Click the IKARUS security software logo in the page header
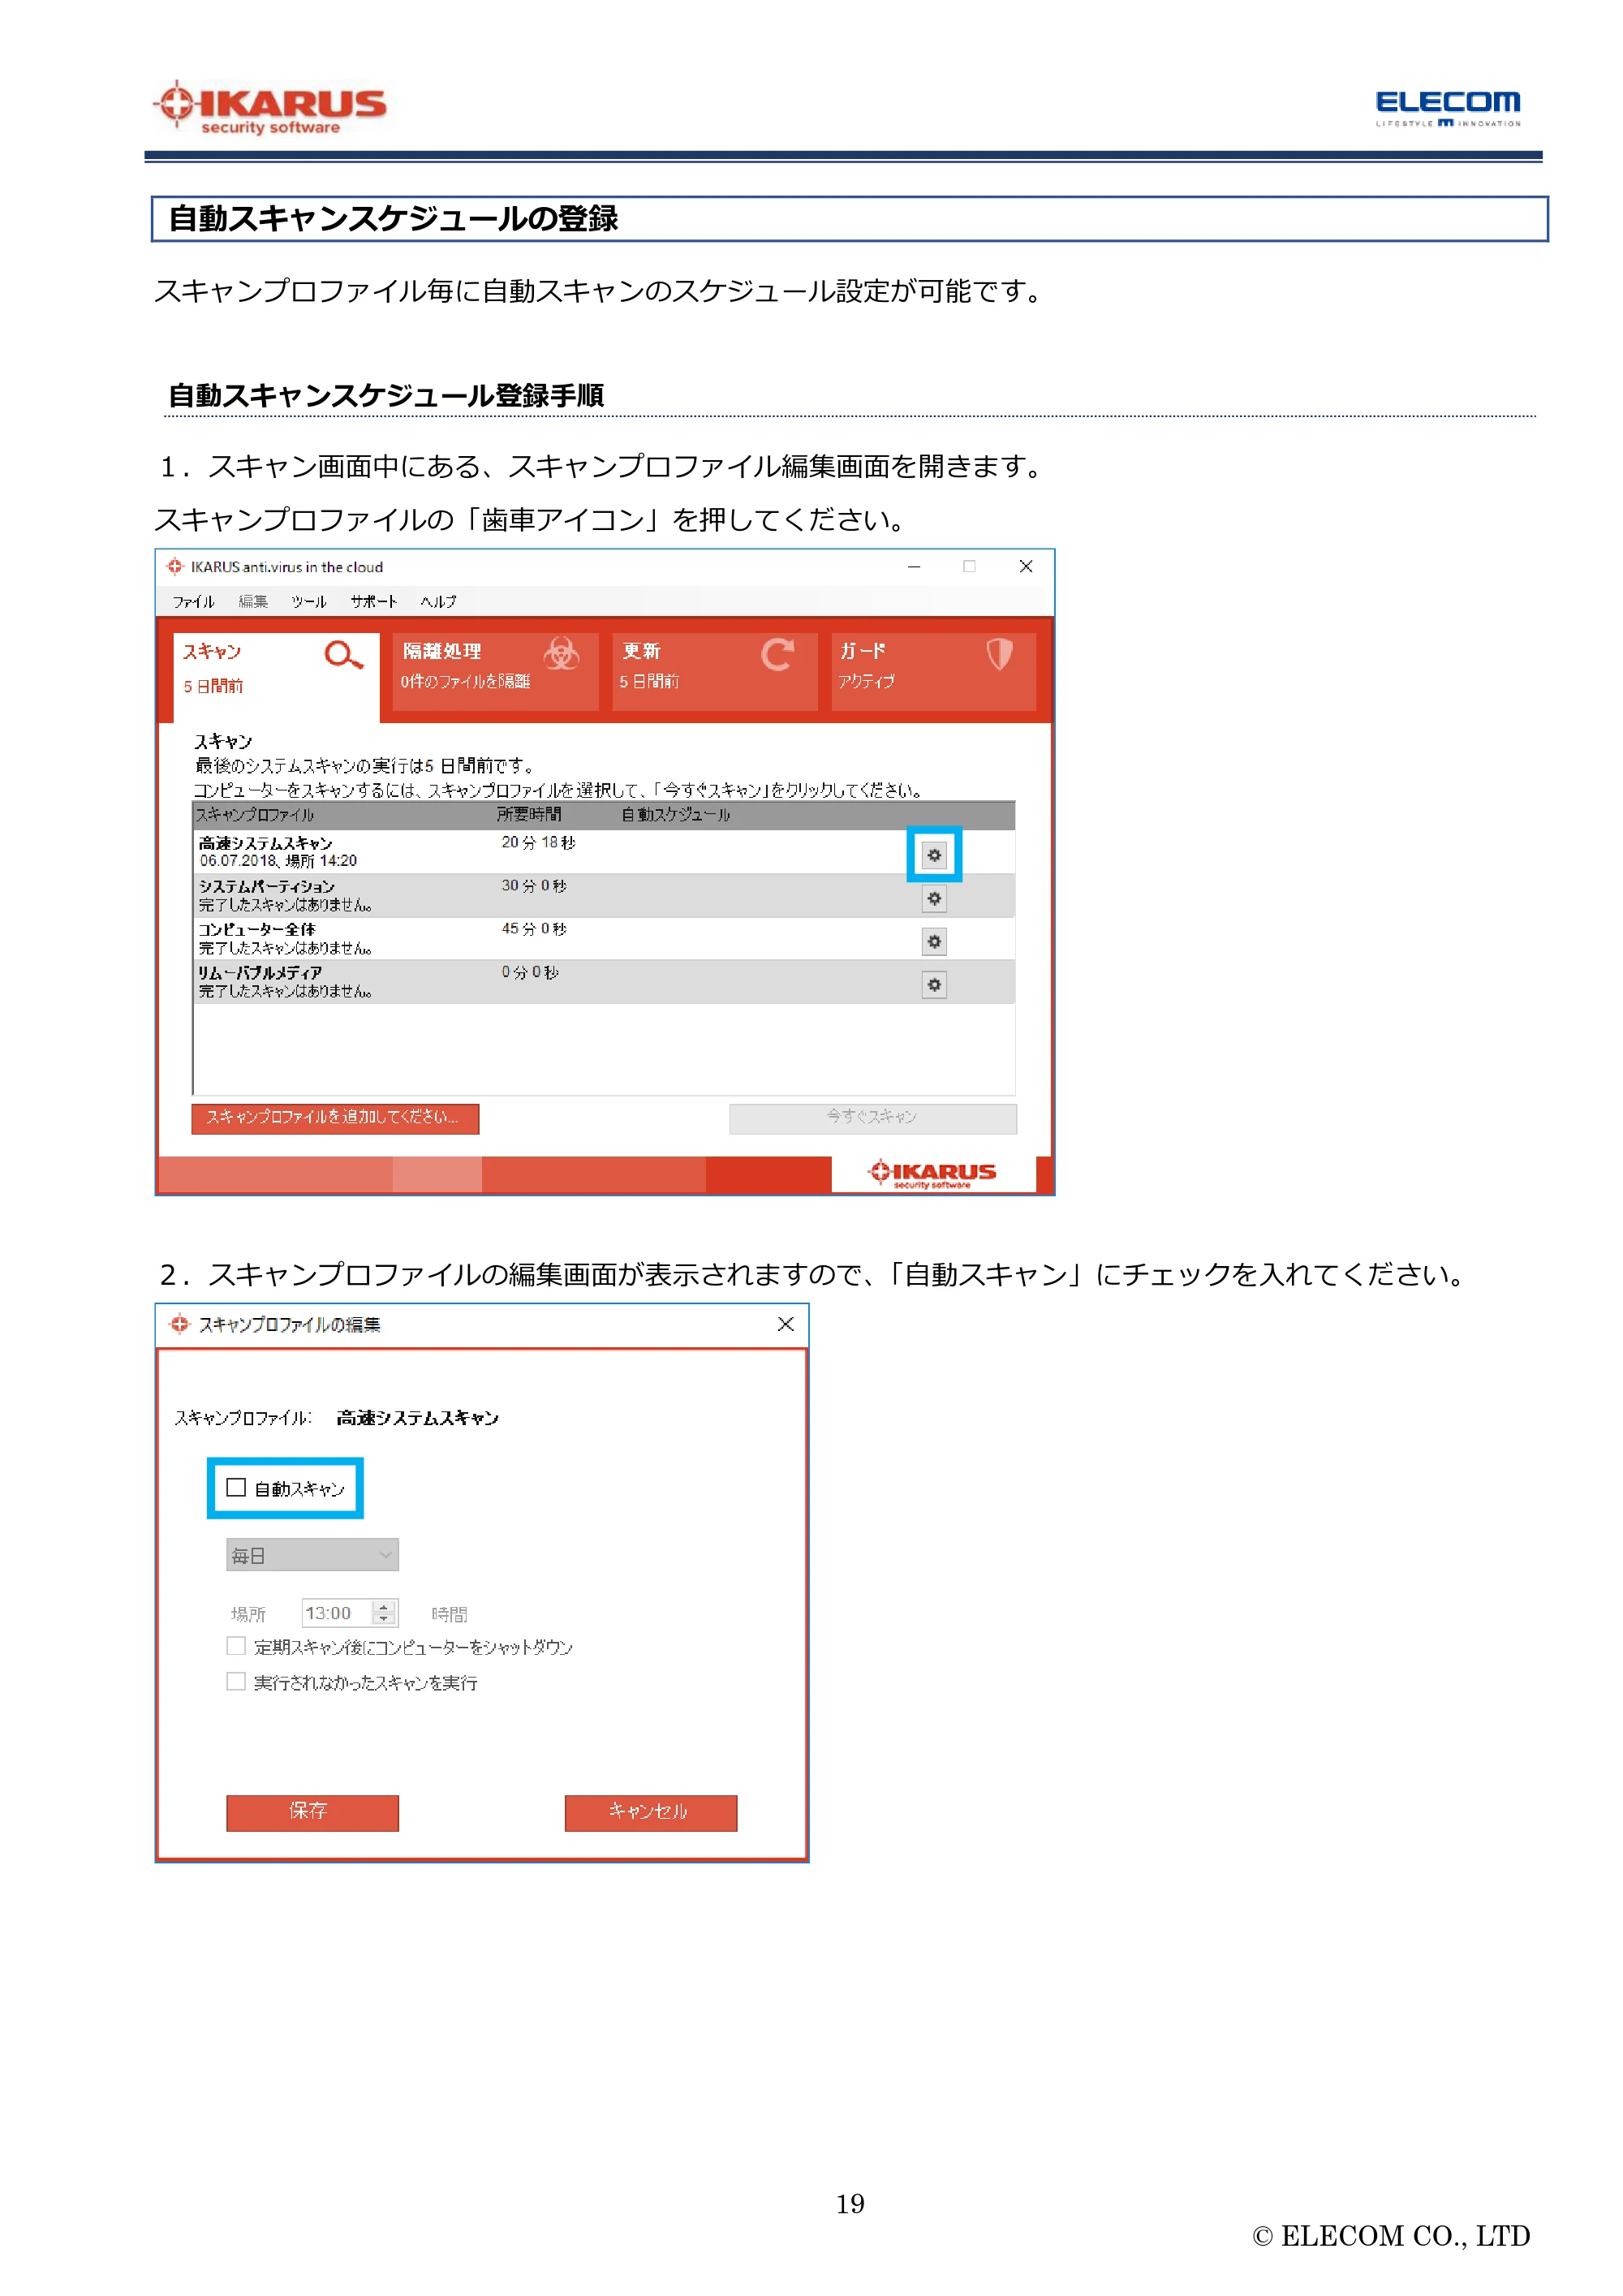The width and height of the screenshot is (1623, 2296). [269, 107]
